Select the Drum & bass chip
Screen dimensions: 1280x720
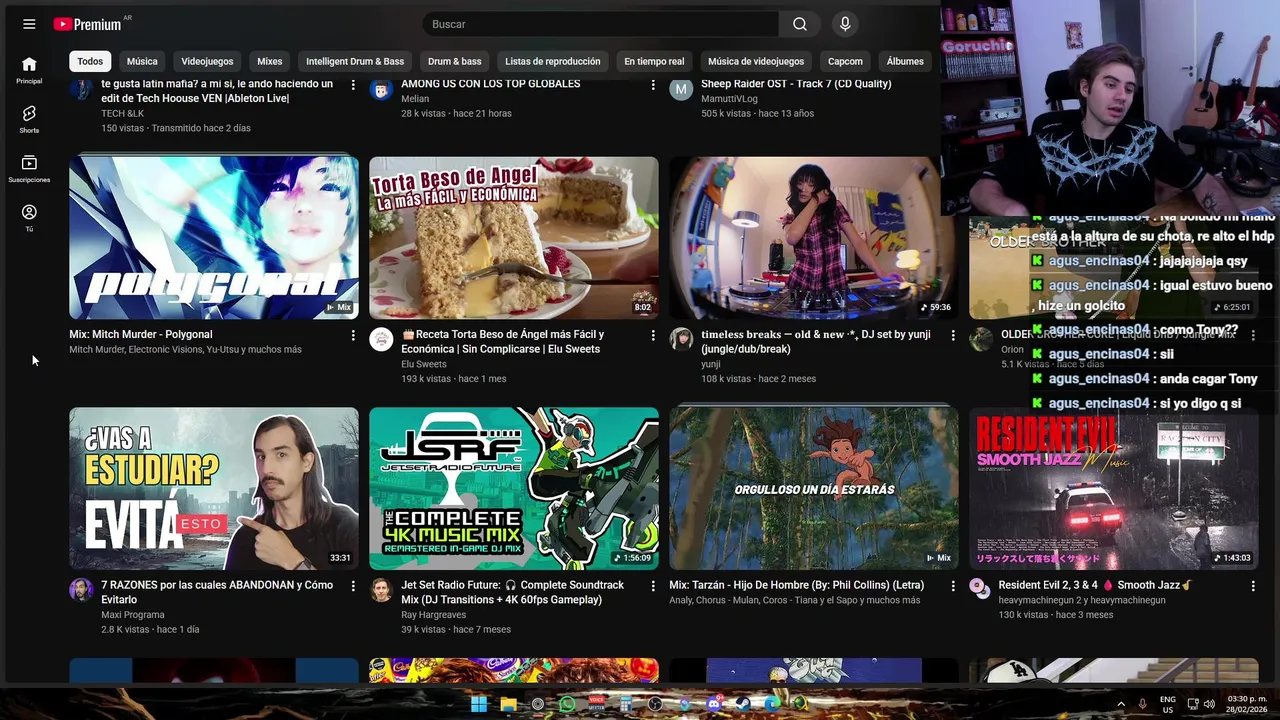point(454,61)
